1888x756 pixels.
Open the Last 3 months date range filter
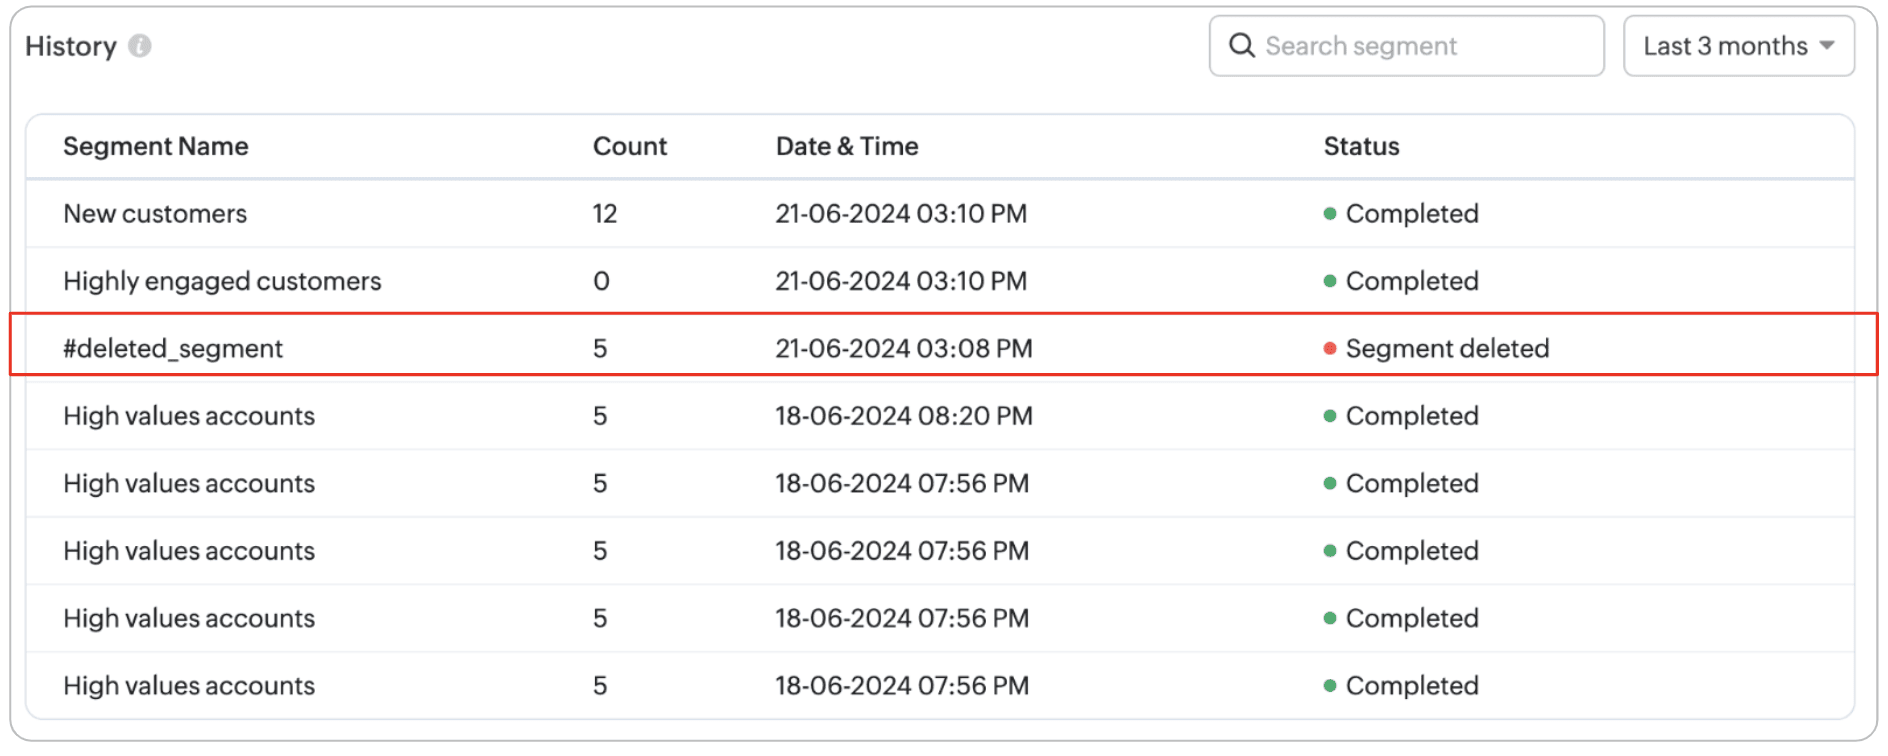click(x=1738, y=46)
